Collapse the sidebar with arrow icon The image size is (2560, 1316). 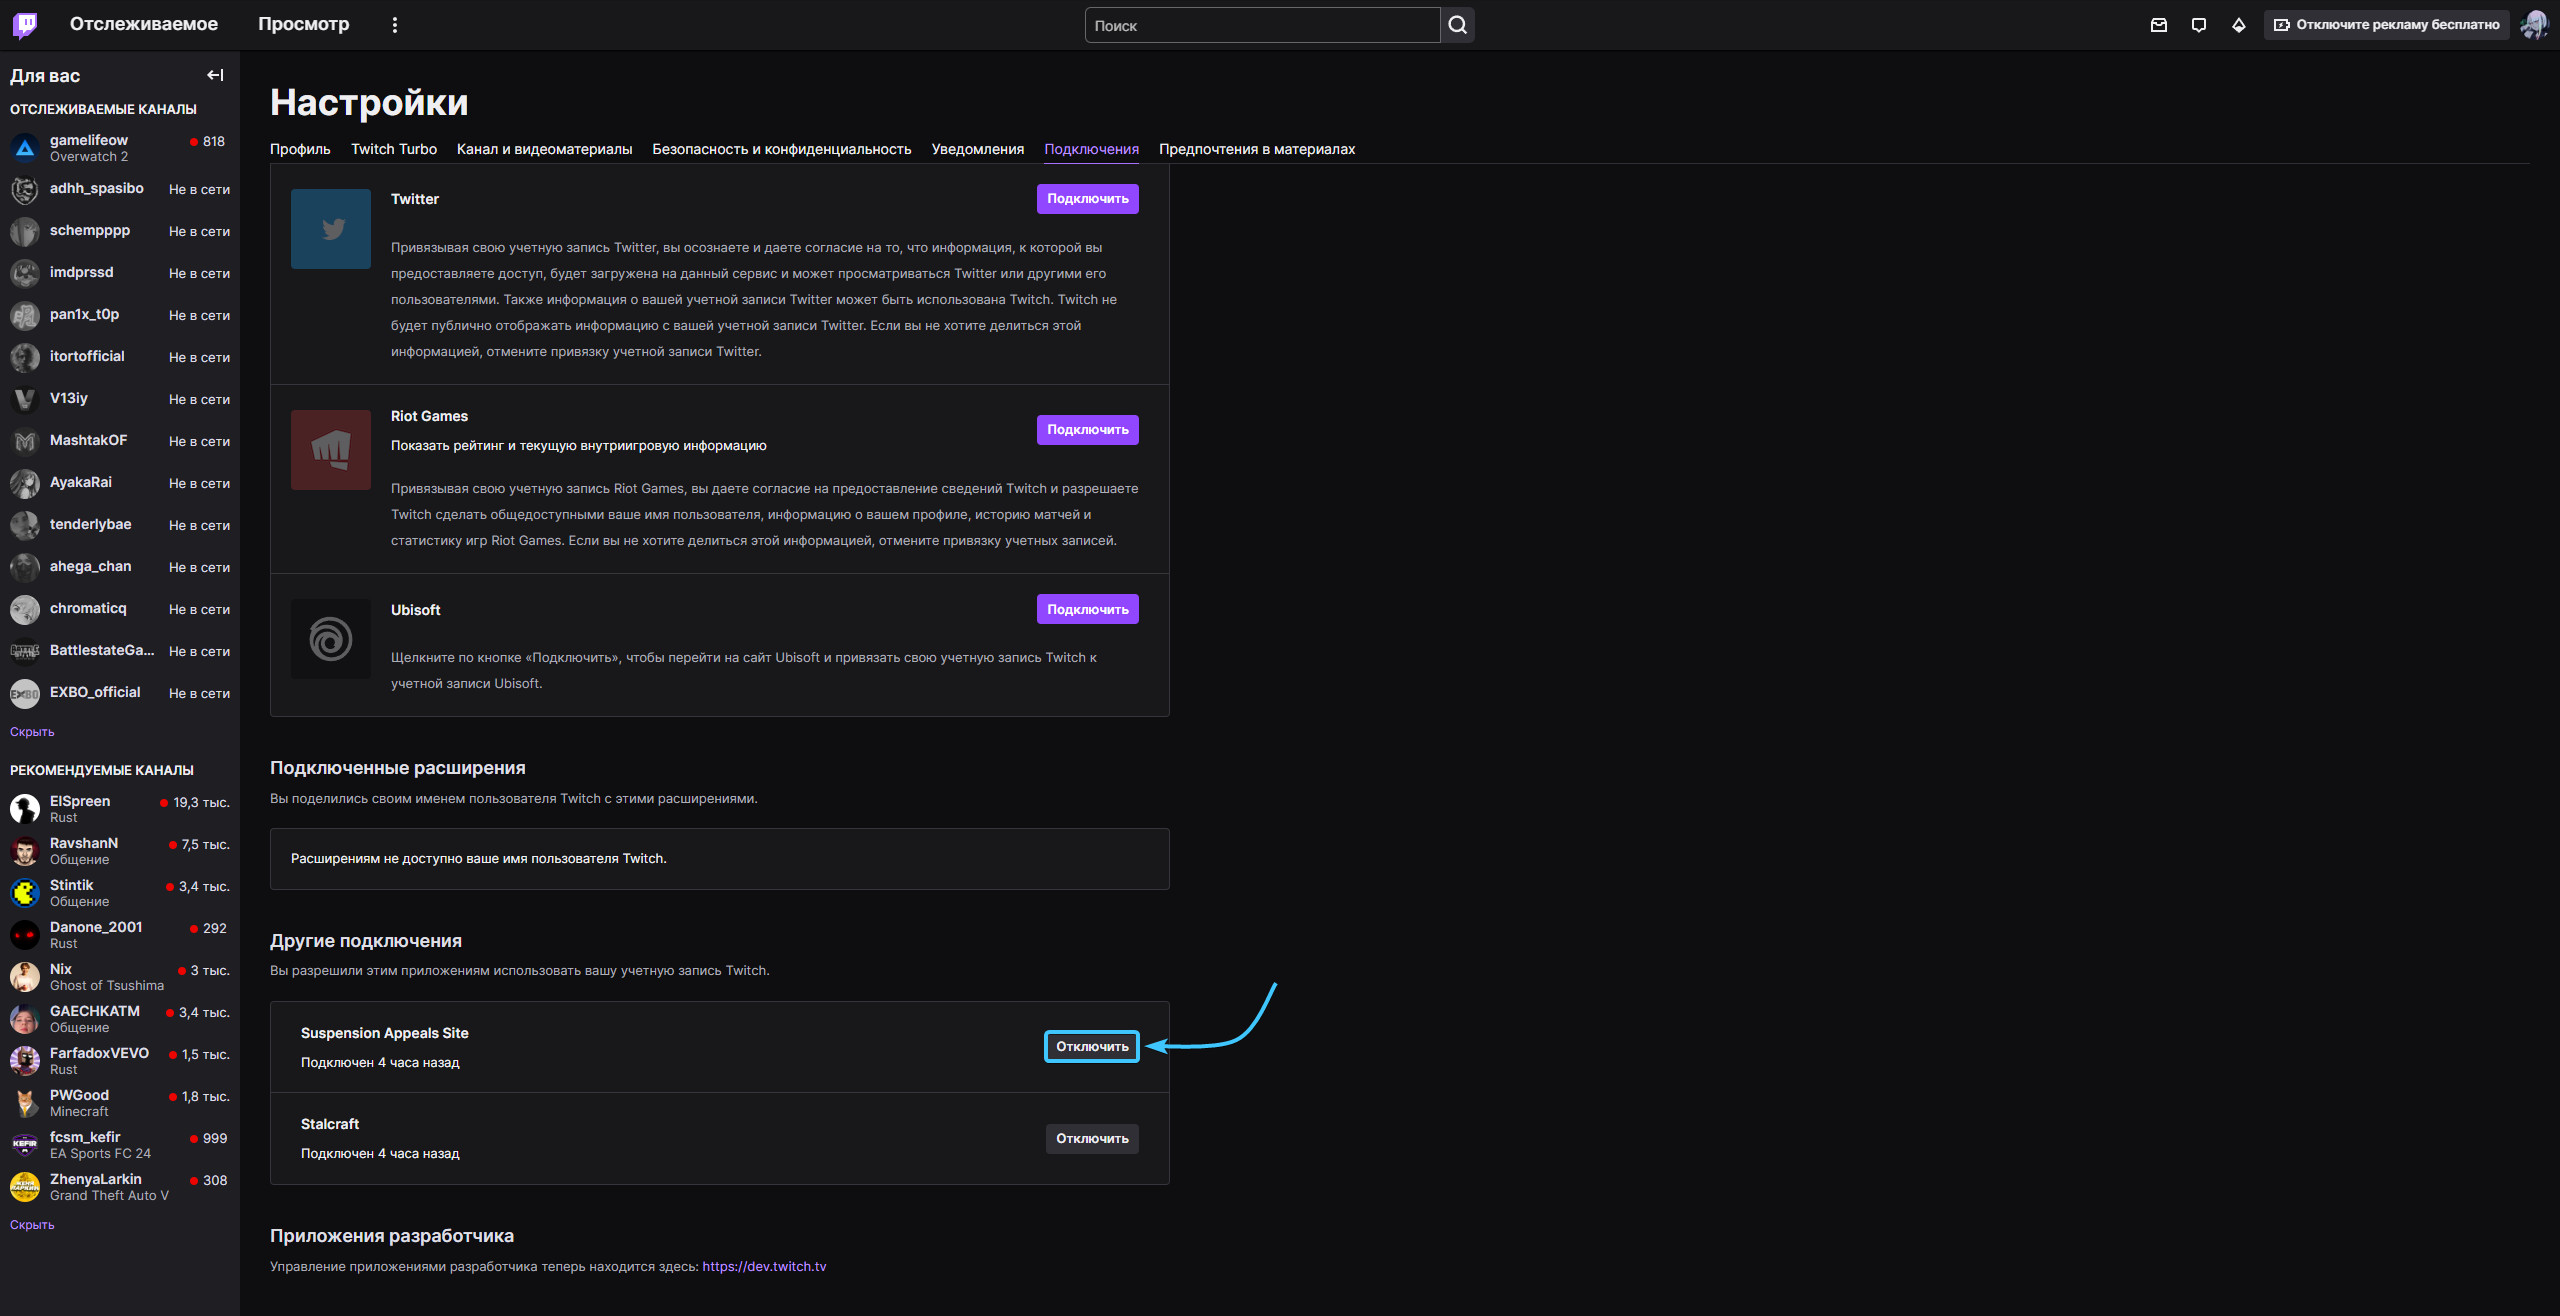(215, 75)
